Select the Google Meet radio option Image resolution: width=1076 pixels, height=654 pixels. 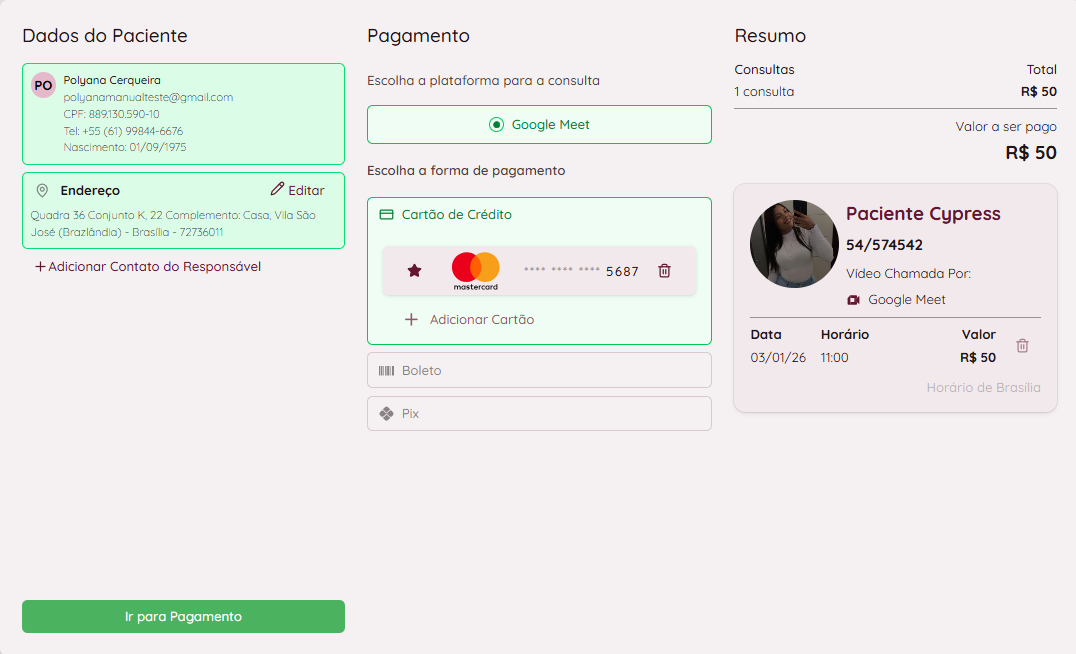coord(497,125)
